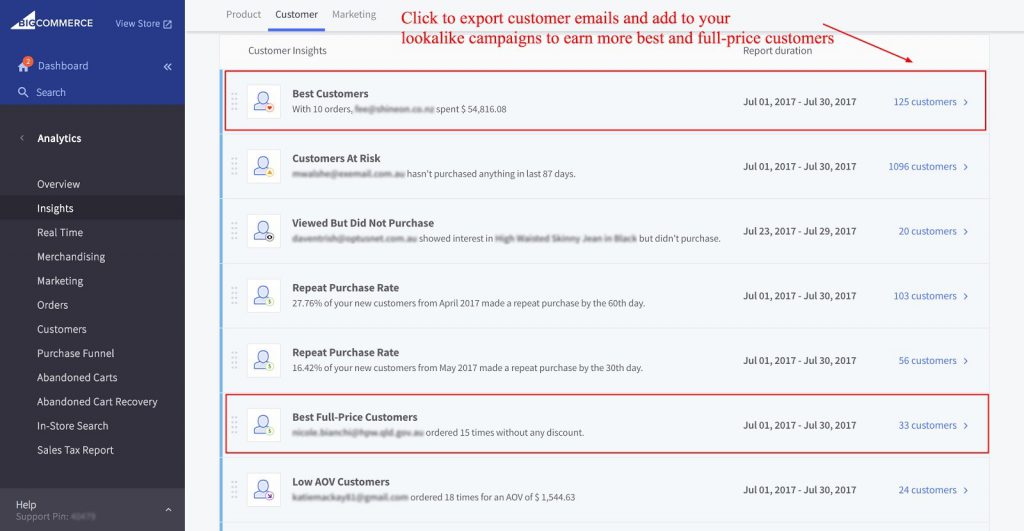Click the search magnifier icon in sidebar

click(x=23, y=92)
